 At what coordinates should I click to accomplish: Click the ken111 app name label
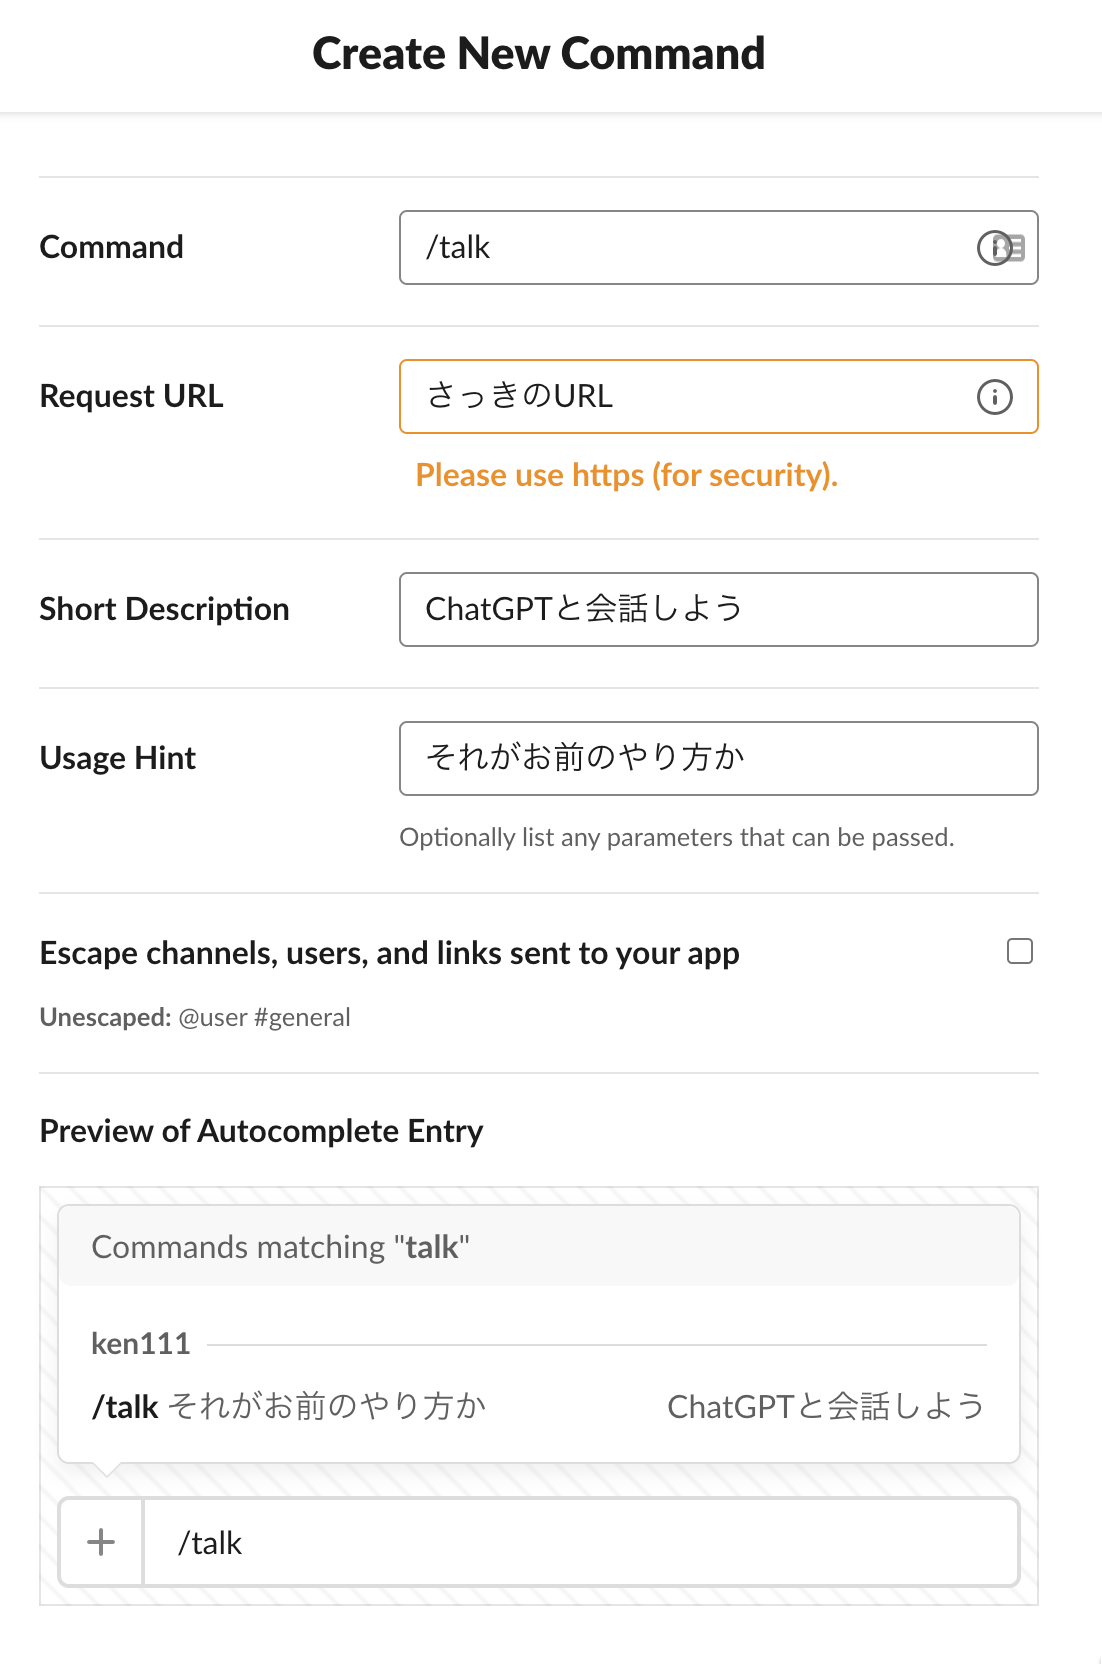click(141, 1344)
